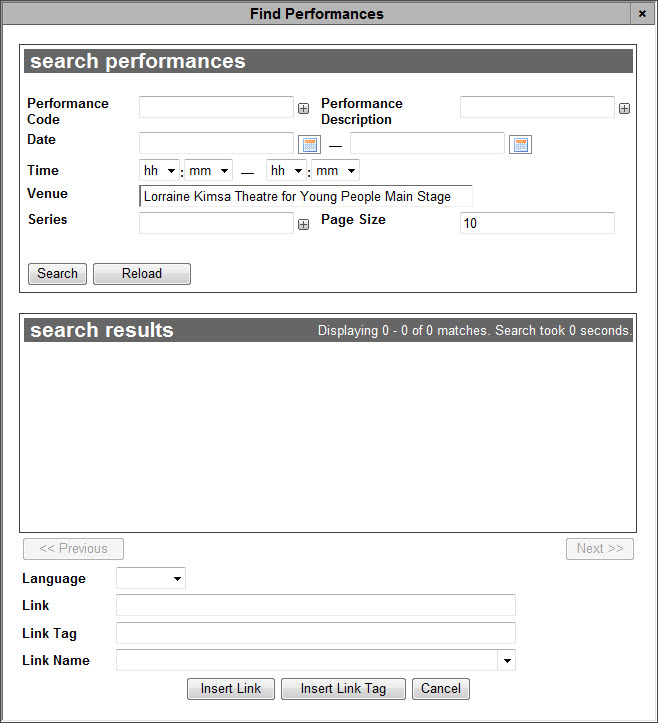Cancel the Find Performances dialog

441,689
